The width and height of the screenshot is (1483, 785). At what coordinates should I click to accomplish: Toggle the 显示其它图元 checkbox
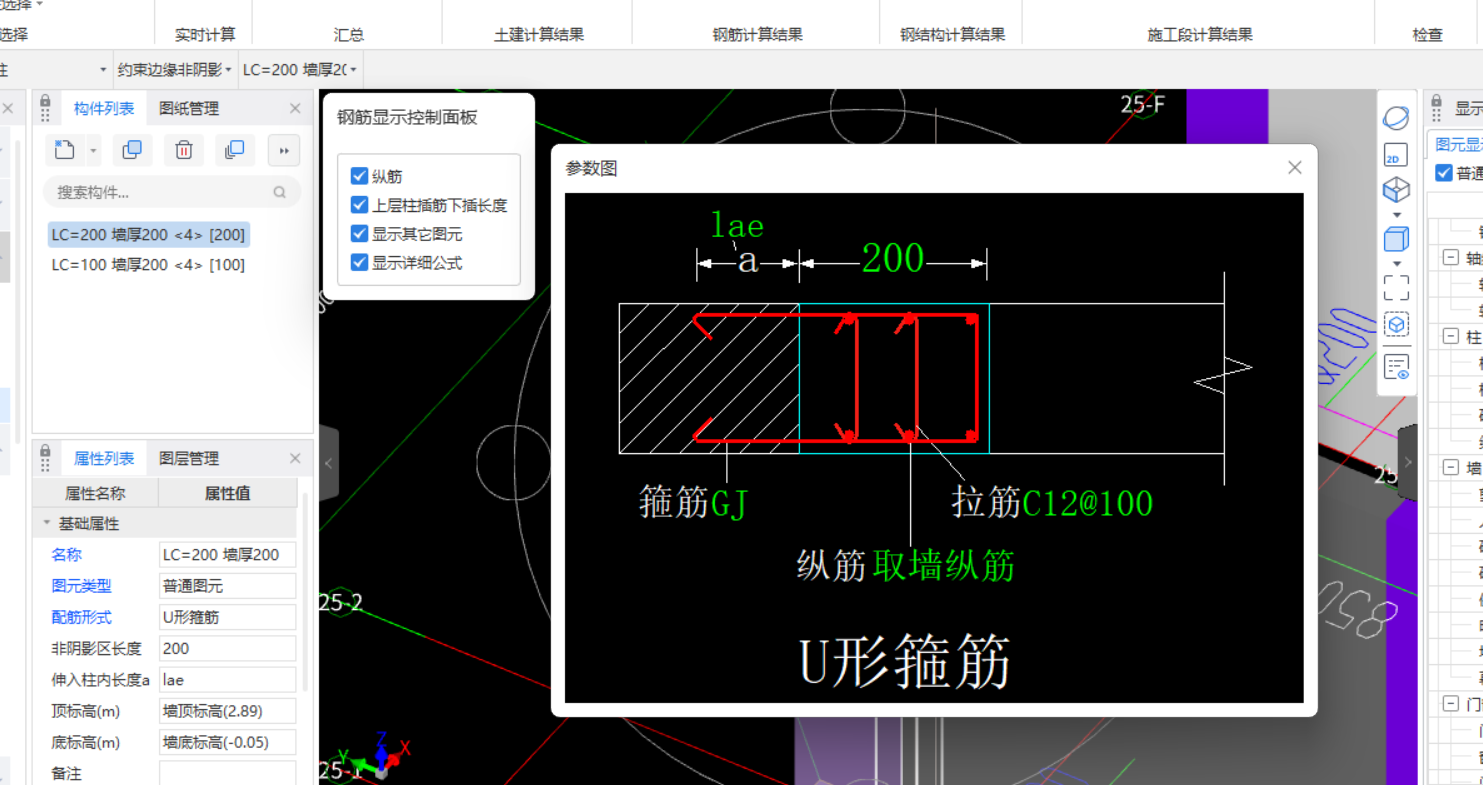click(x=360, y=234)
